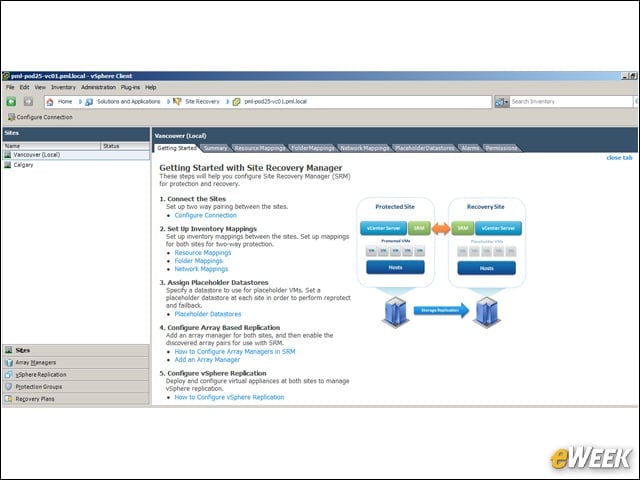Viewport: 640px width, 480px height.
Task: Sort by the Status column header
Action: pos(125,146)
